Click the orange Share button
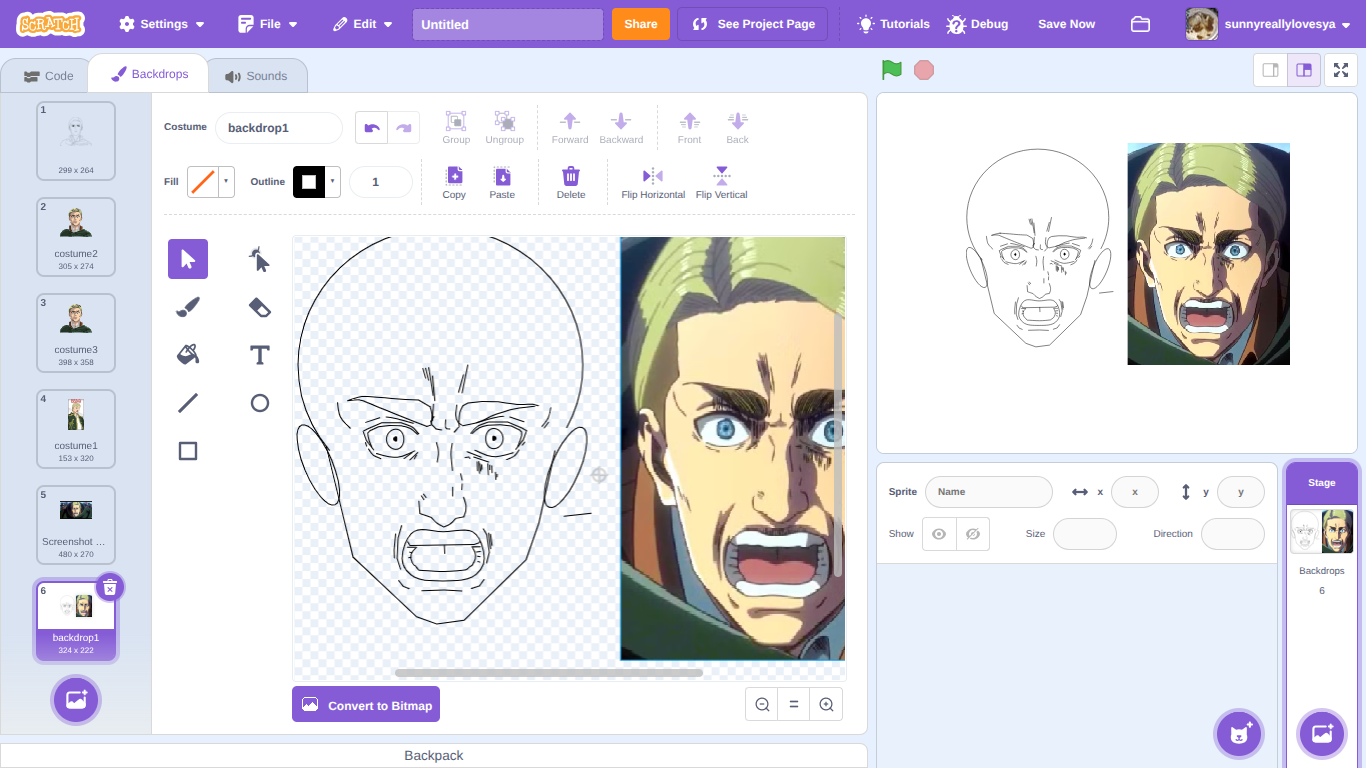This screenshot has width=1366, height=768. 641,24
